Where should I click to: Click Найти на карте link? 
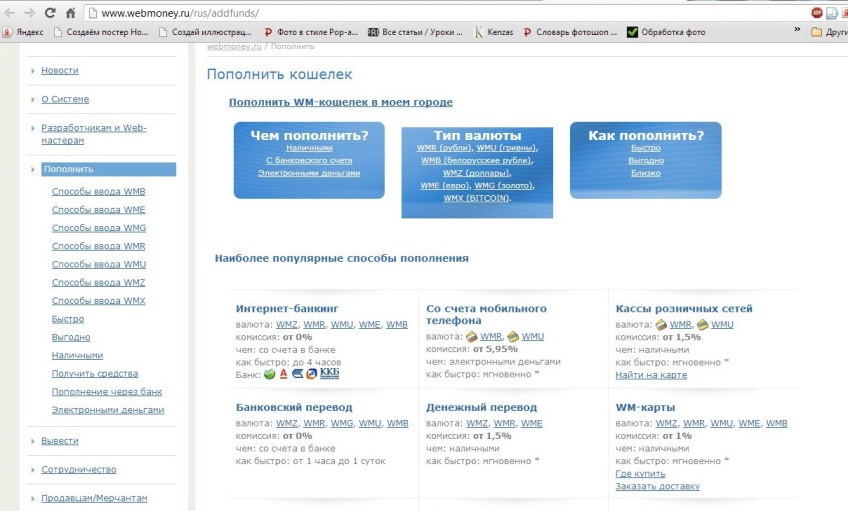click(x=651, y=375)
